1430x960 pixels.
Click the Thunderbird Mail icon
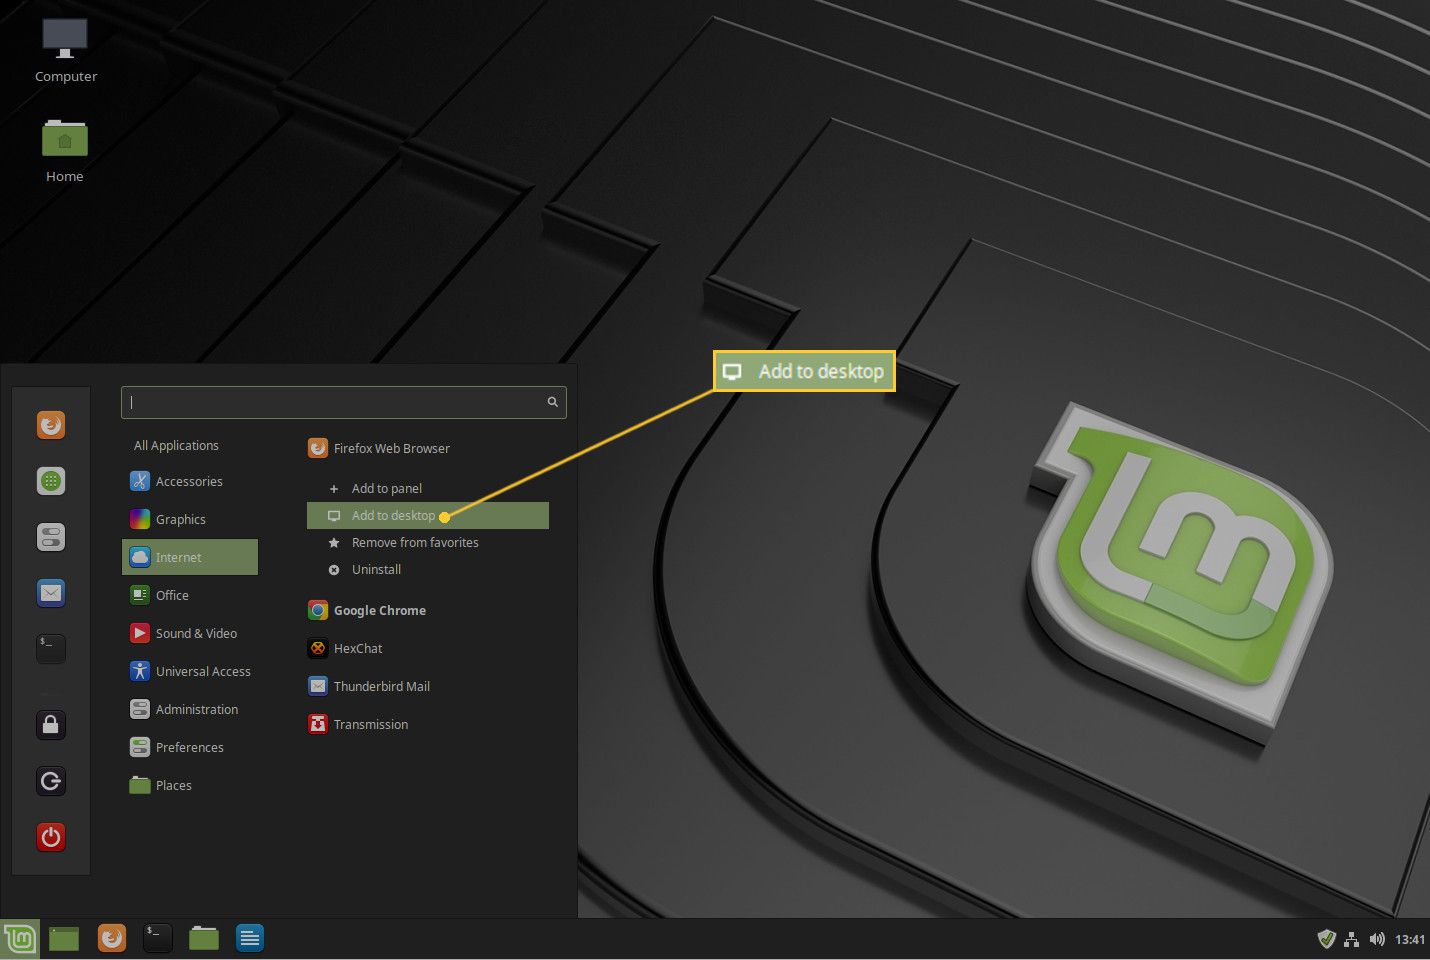[x=318, y=686]
